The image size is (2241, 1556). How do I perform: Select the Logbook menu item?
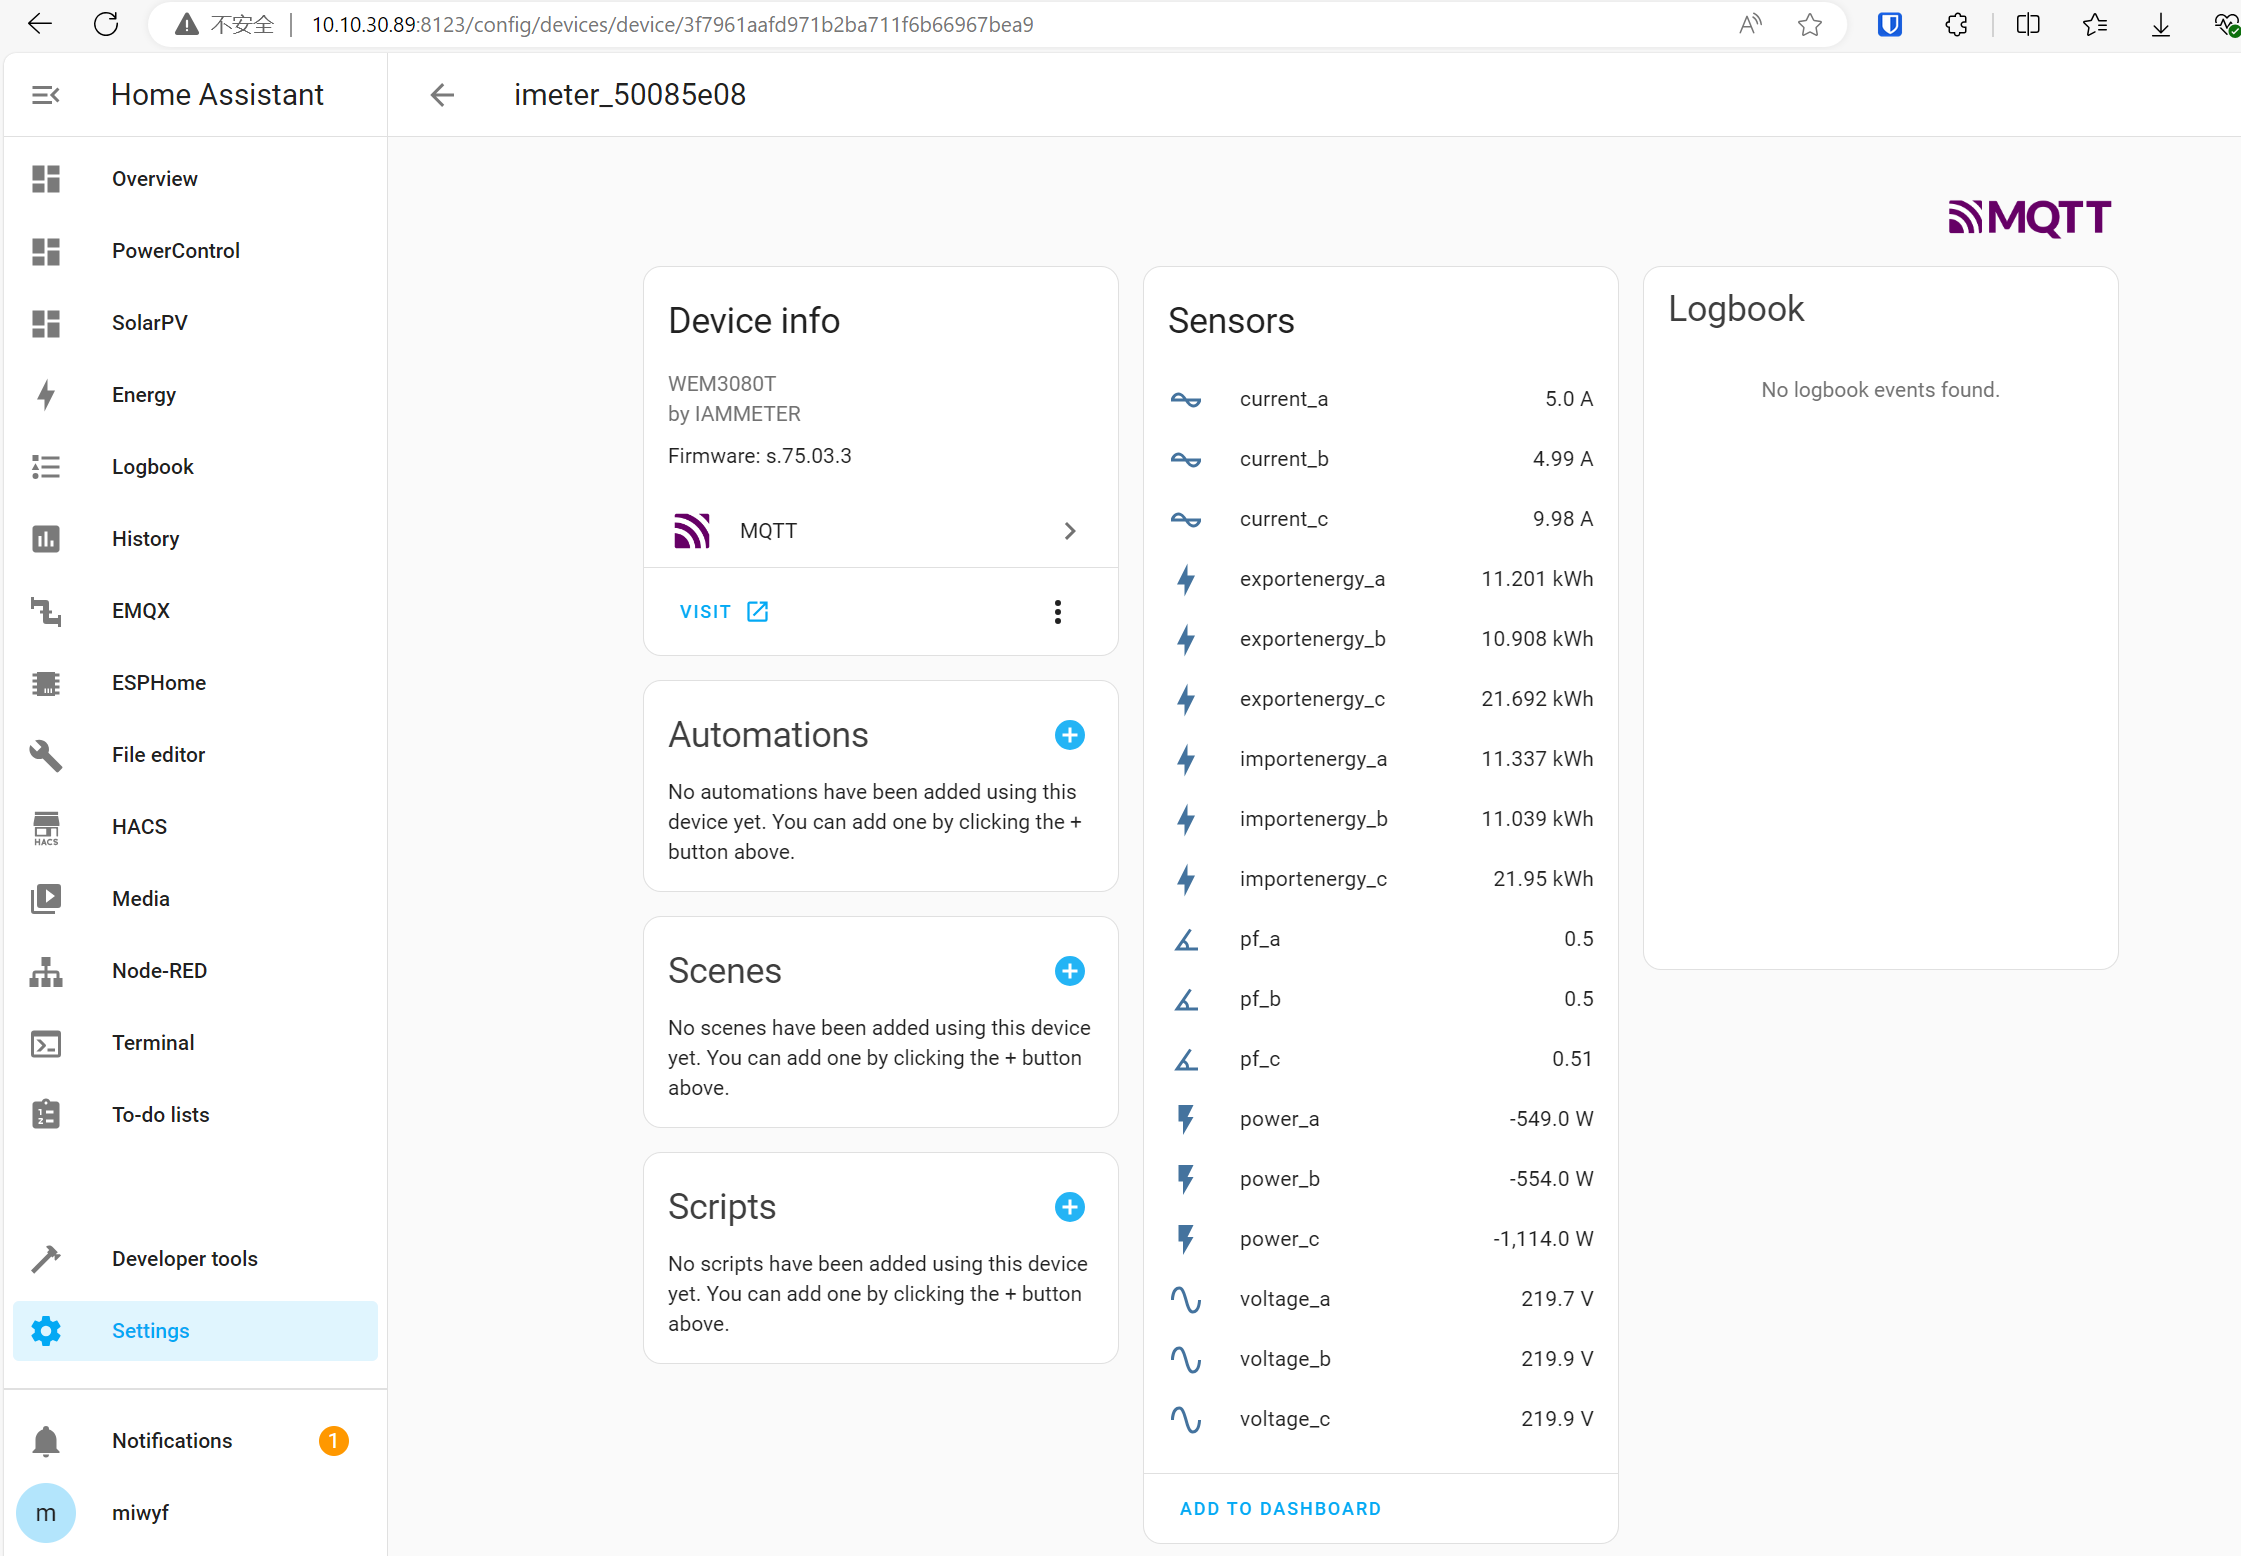[152, 466]
